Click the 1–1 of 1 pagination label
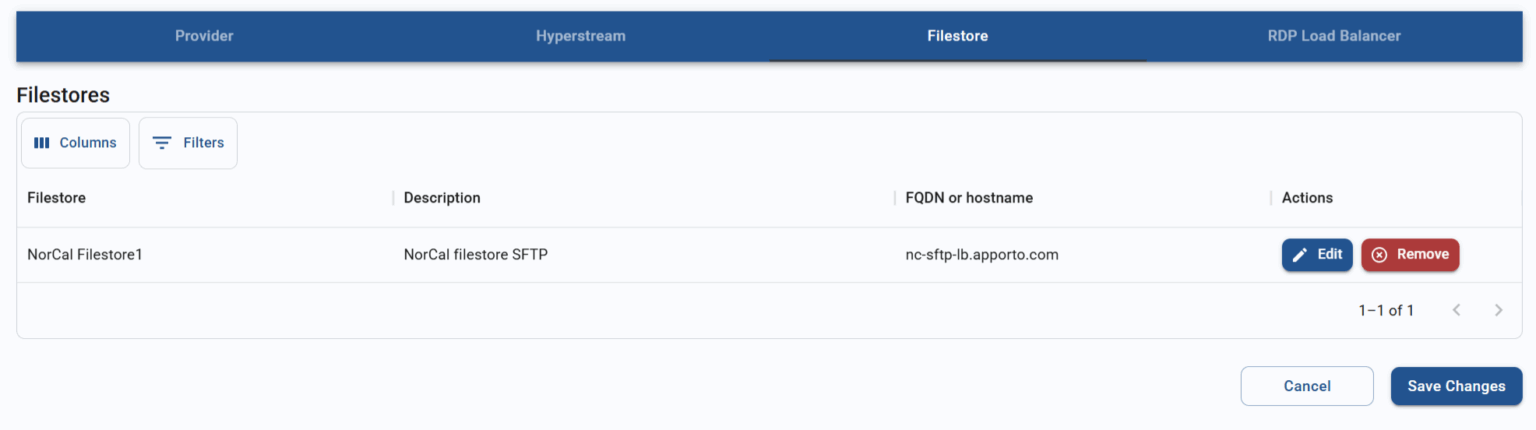The image size is (1536, 430). click(1385, 310)
